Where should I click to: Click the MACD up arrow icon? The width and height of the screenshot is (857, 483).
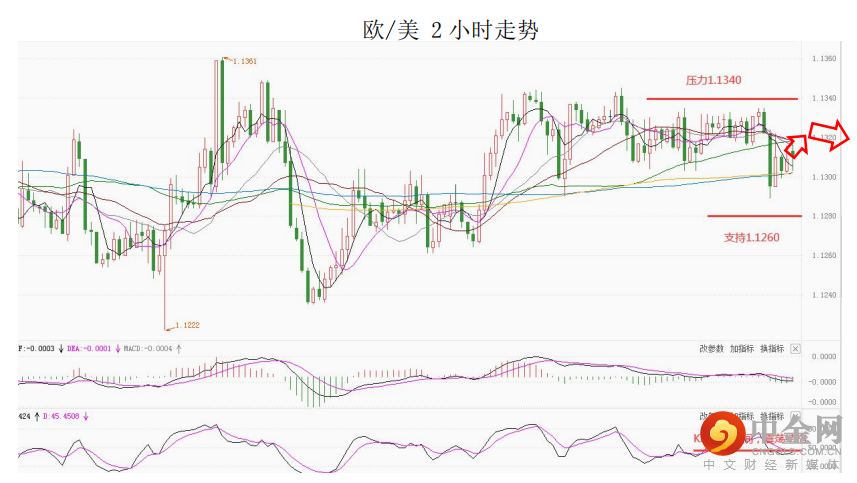(x=179, y=349)
